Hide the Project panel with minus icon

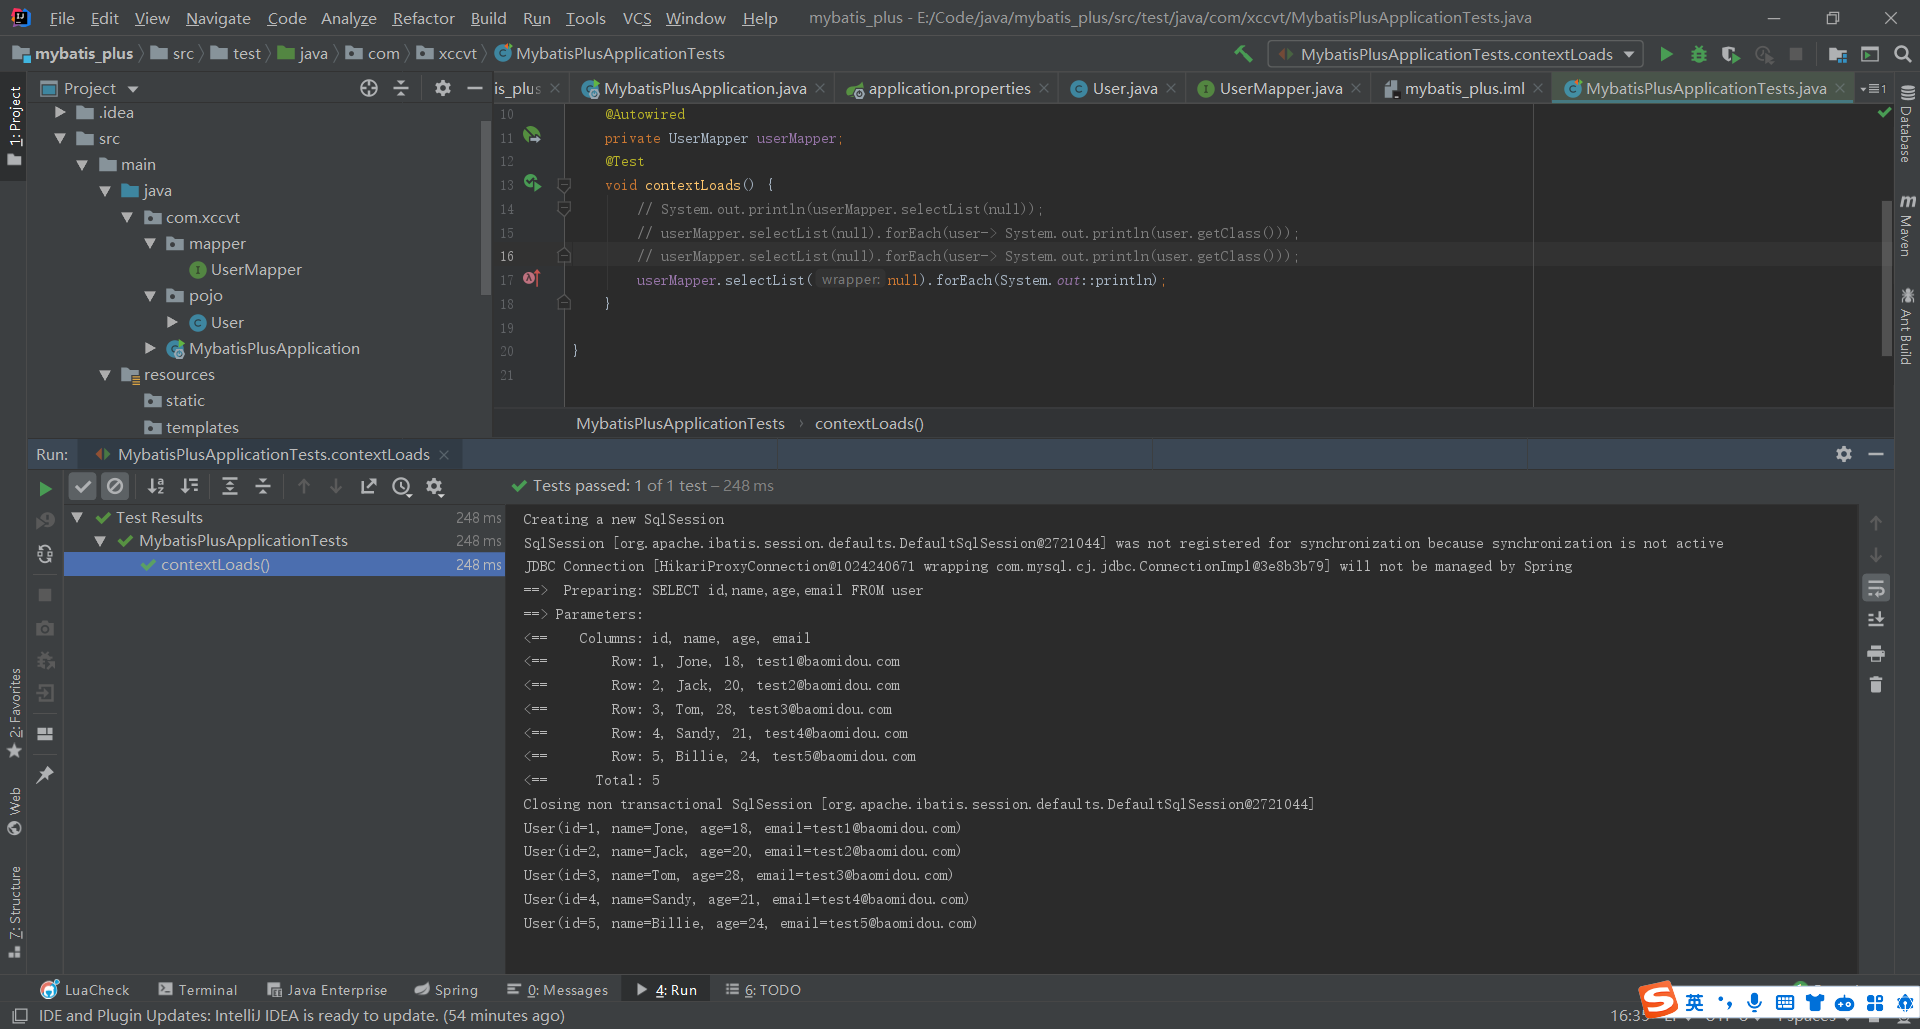[x=475, y=88]
